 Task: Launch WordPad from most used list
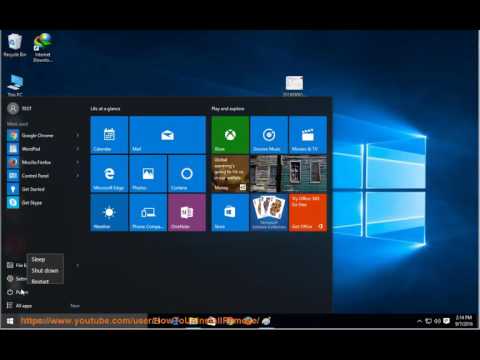(31, 149)
